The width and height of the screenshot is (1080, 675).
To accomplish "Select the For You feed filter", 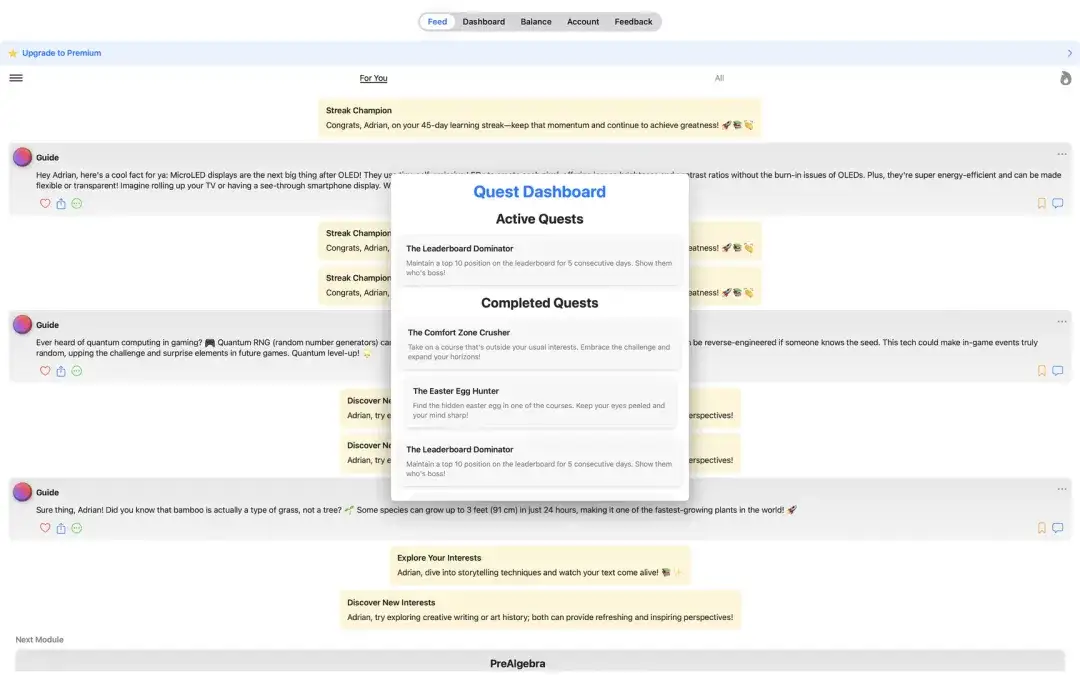I will pyautogui.click(x=373, y=78).
